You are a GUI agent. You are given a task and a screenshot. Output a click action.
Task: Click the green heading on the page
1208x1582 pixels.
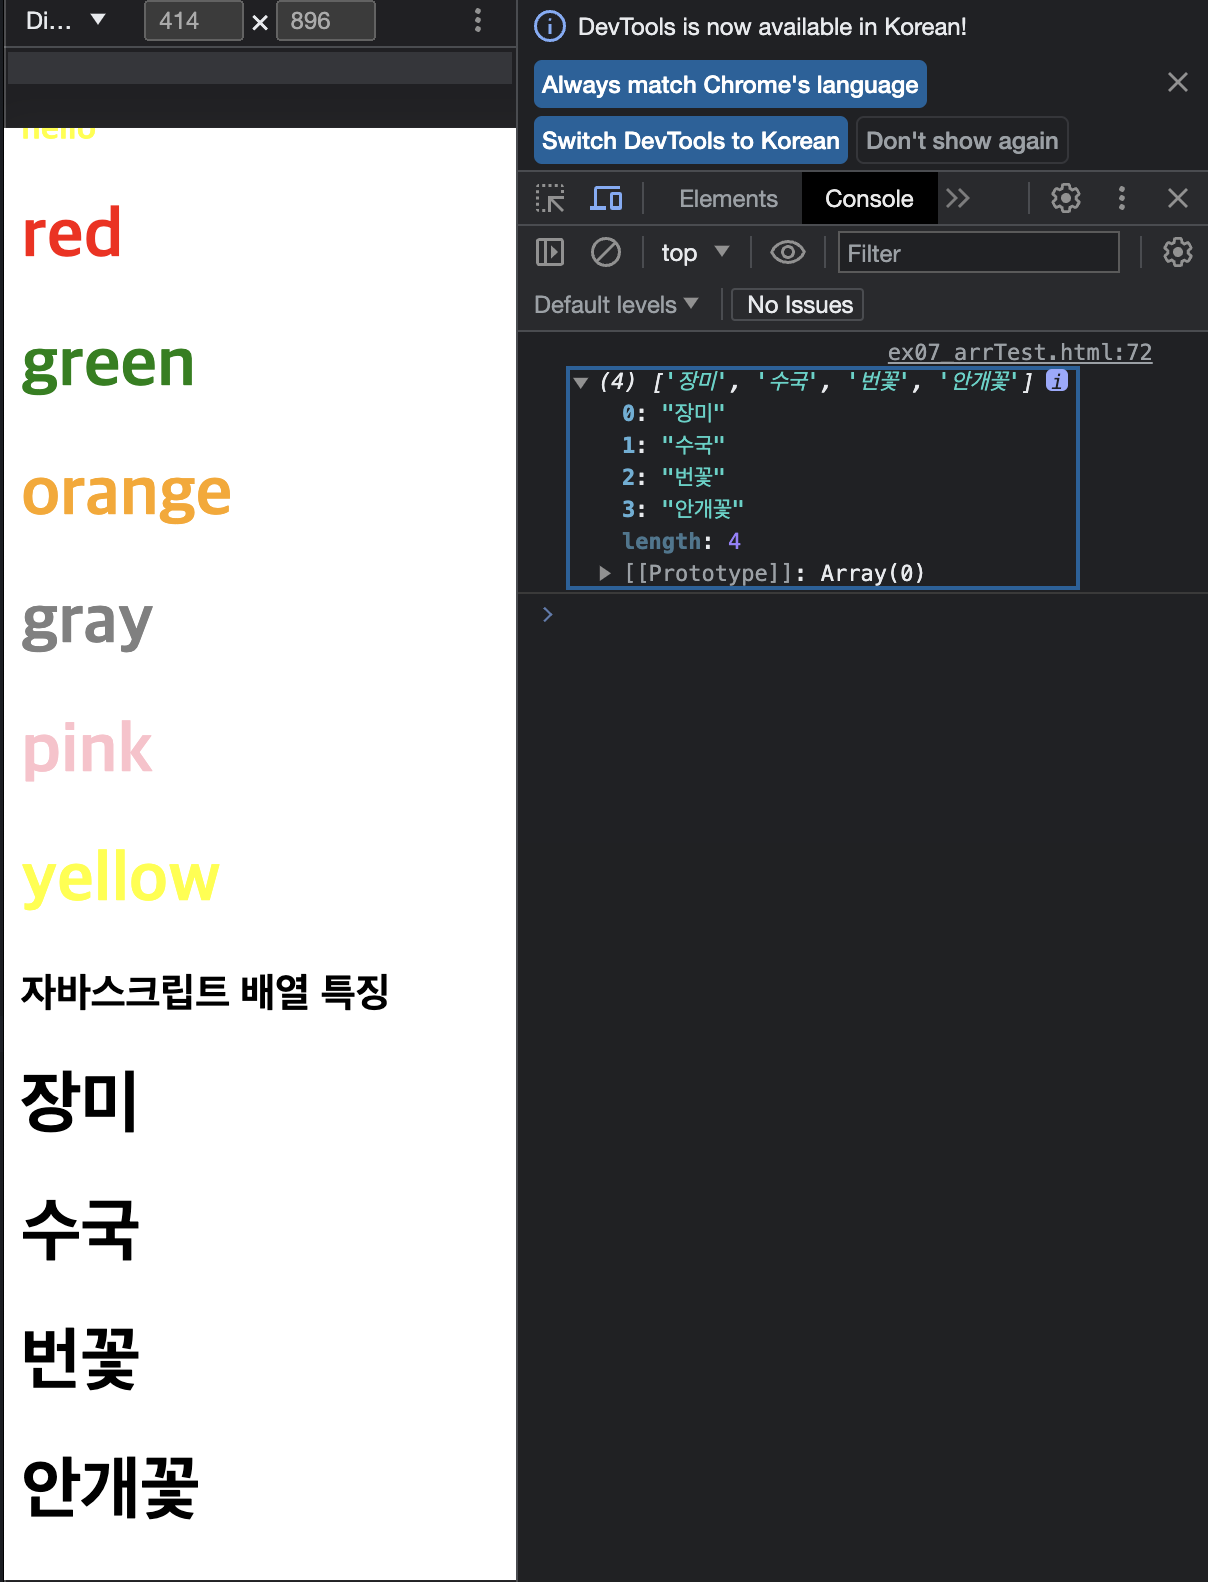click(108, 364)
